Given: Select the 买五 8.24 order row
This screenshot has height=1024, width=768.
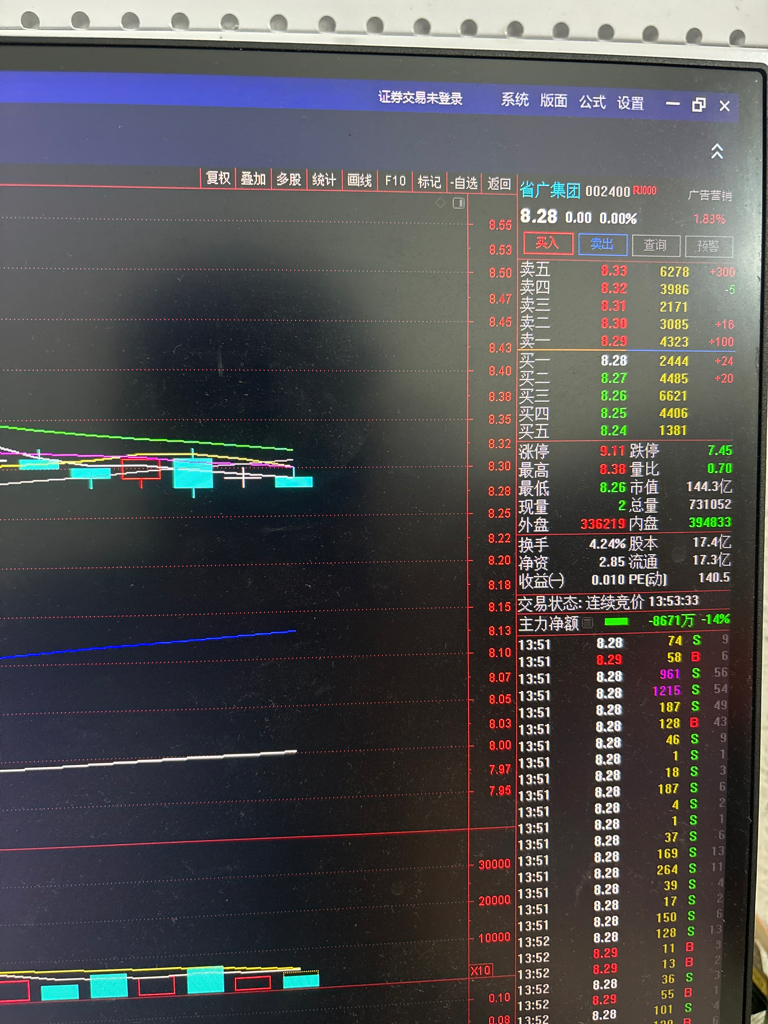Looking at the screenshot, I should click(627, 430).
